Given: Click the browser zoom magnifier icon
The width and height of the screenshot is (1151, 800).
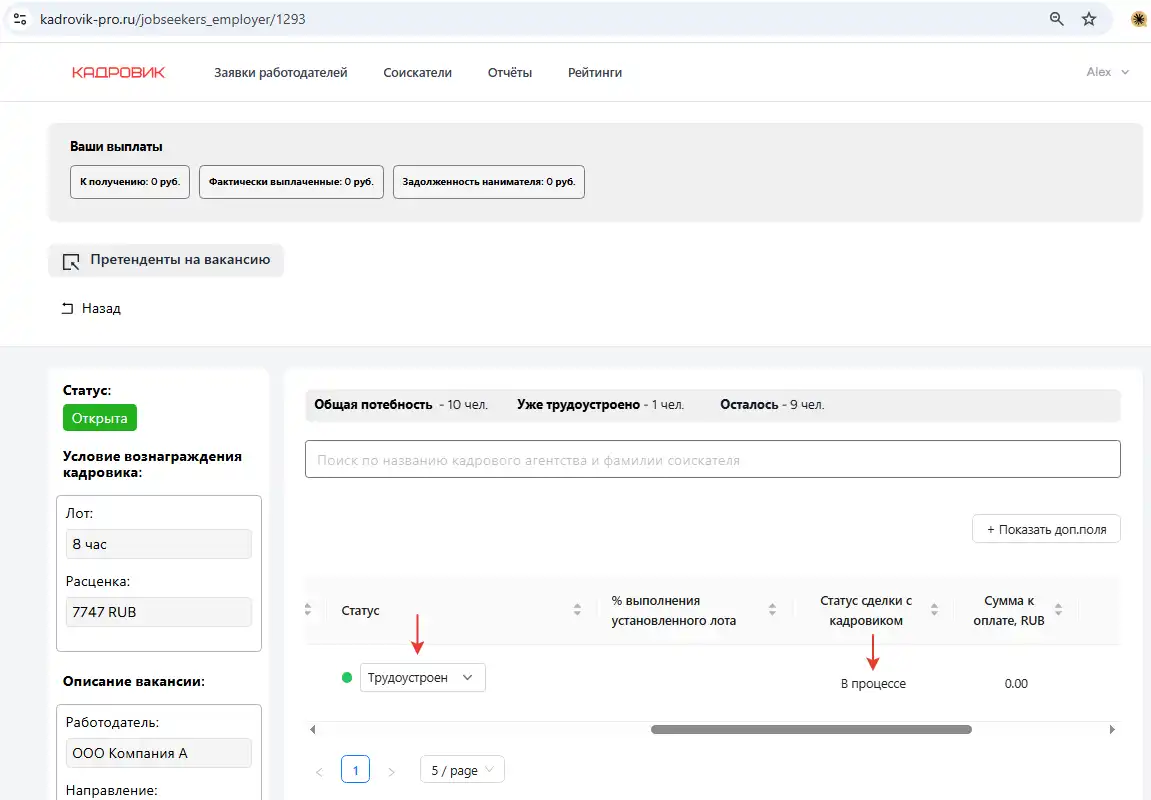Looking at the screenshot, I should [x=1056, y=19].
